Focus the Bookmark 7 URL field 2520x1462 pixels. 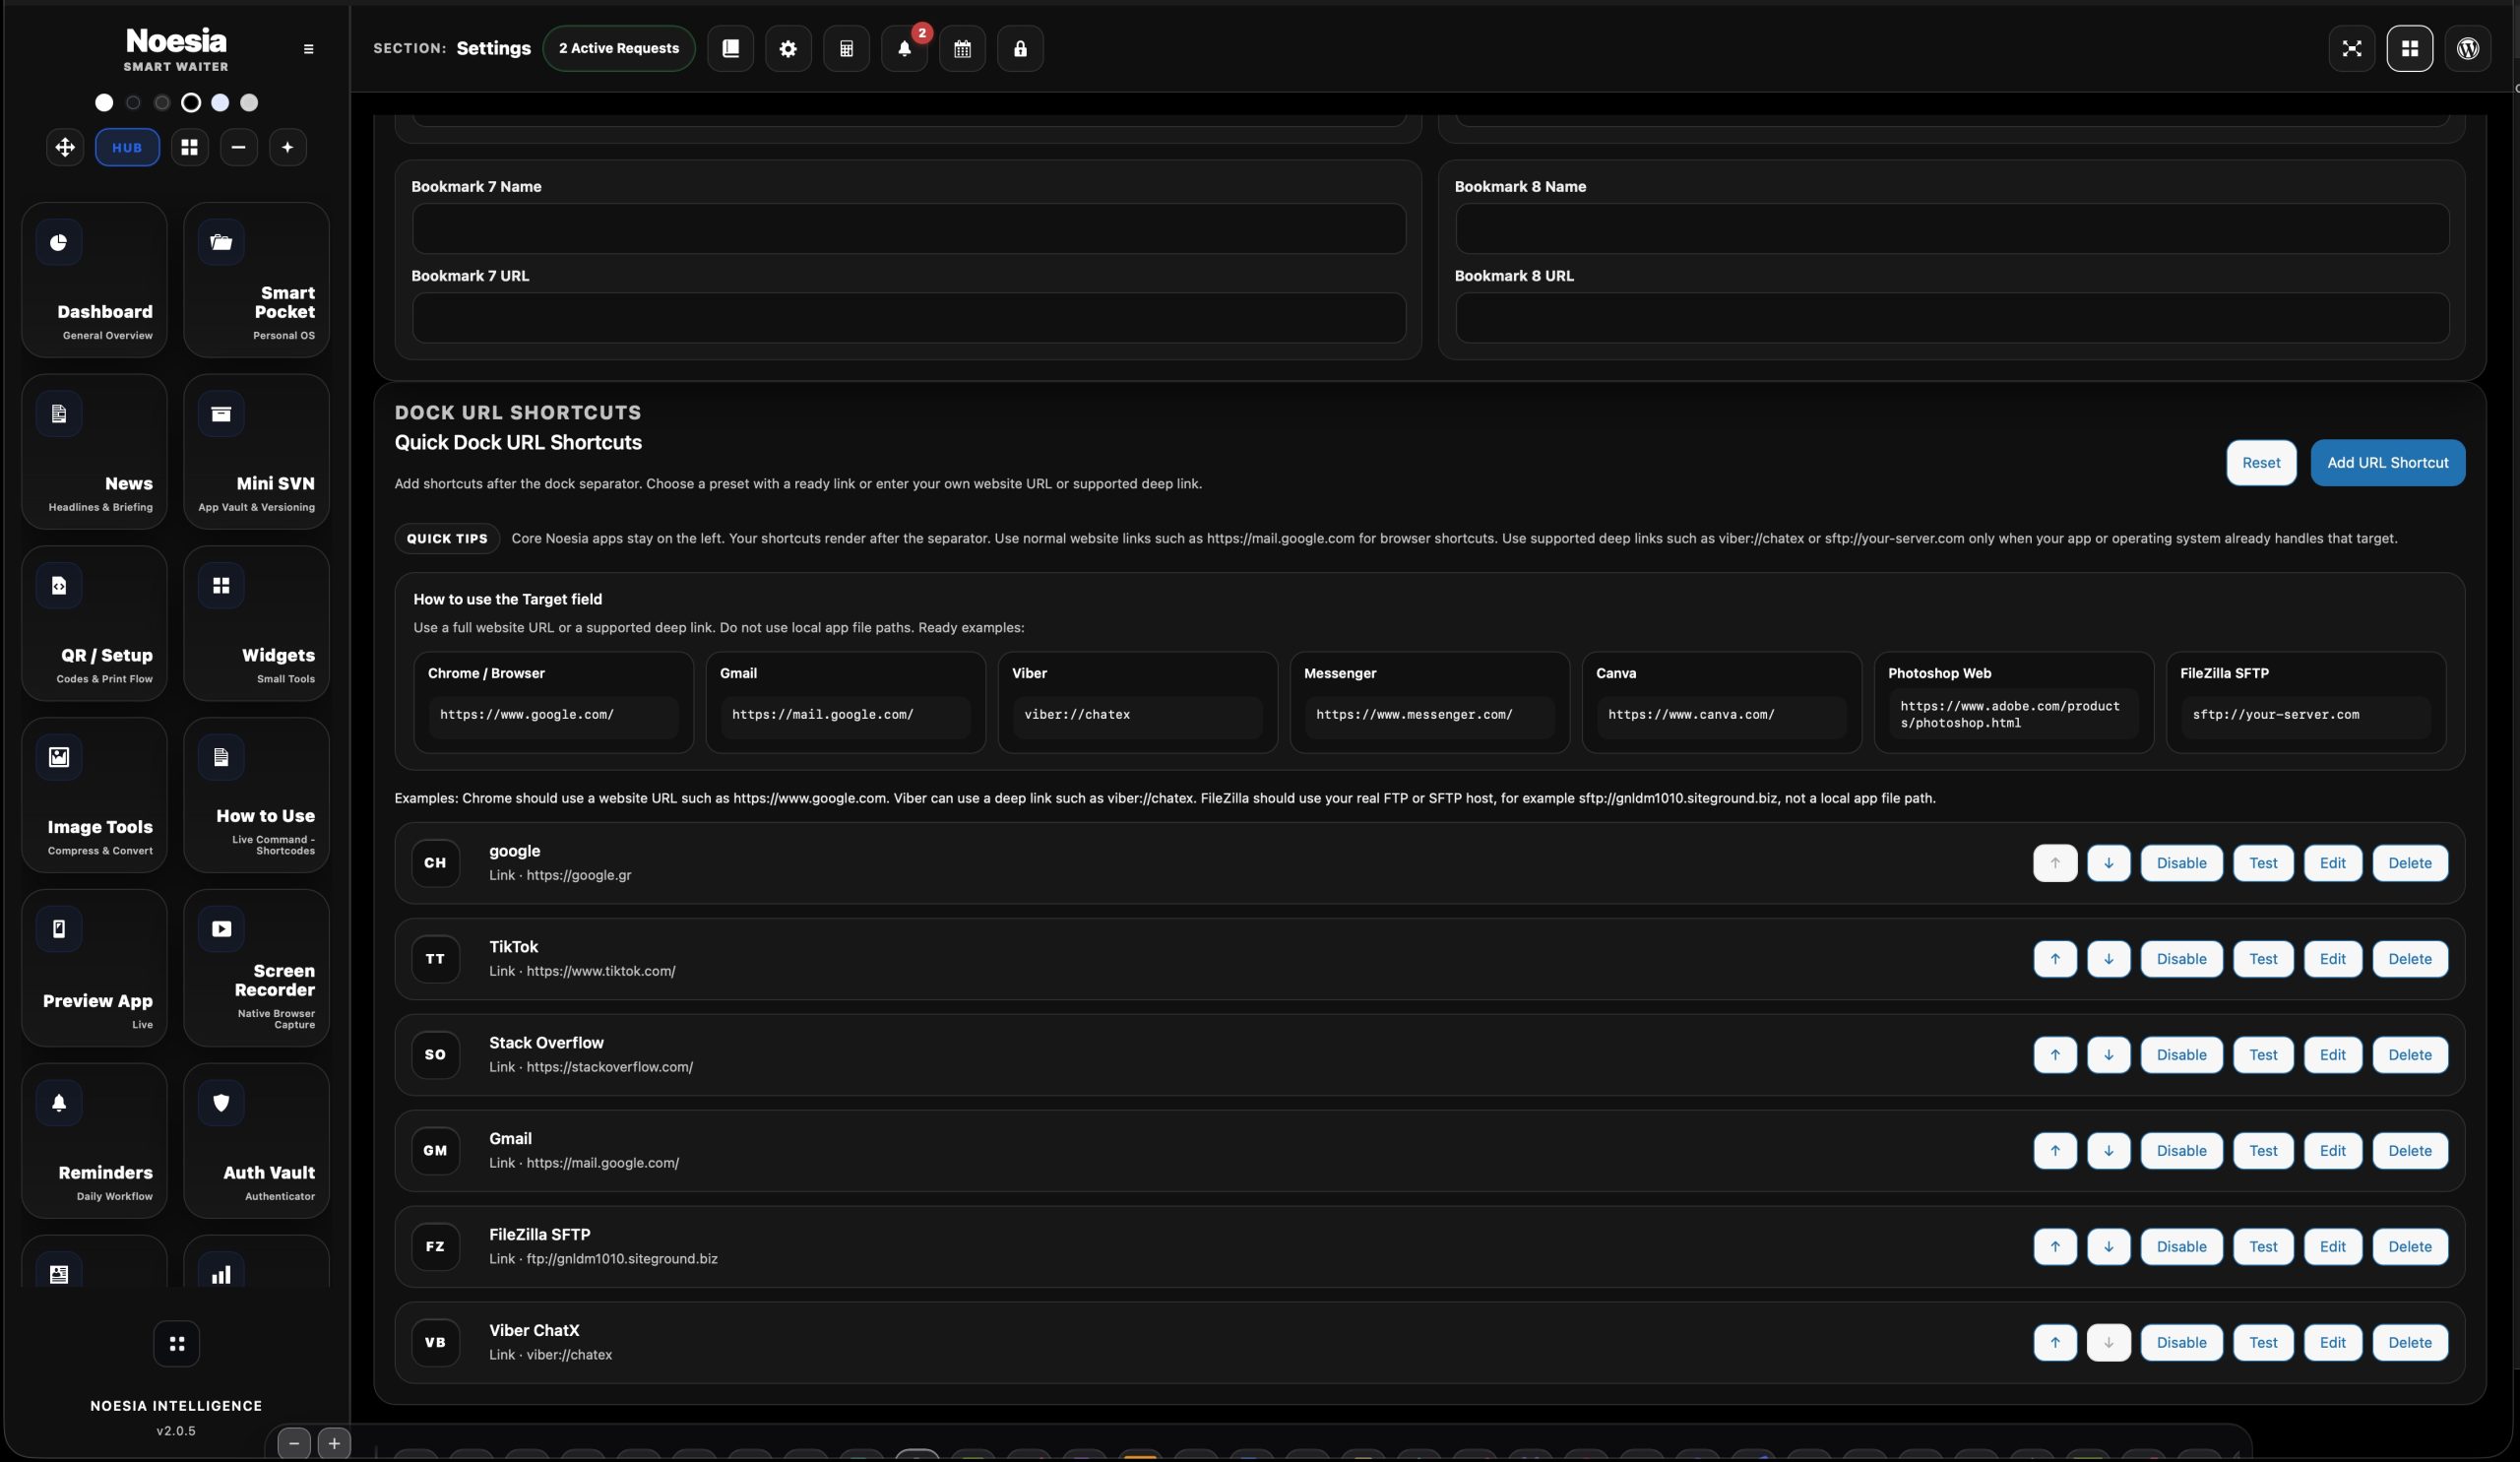[909, 317]
